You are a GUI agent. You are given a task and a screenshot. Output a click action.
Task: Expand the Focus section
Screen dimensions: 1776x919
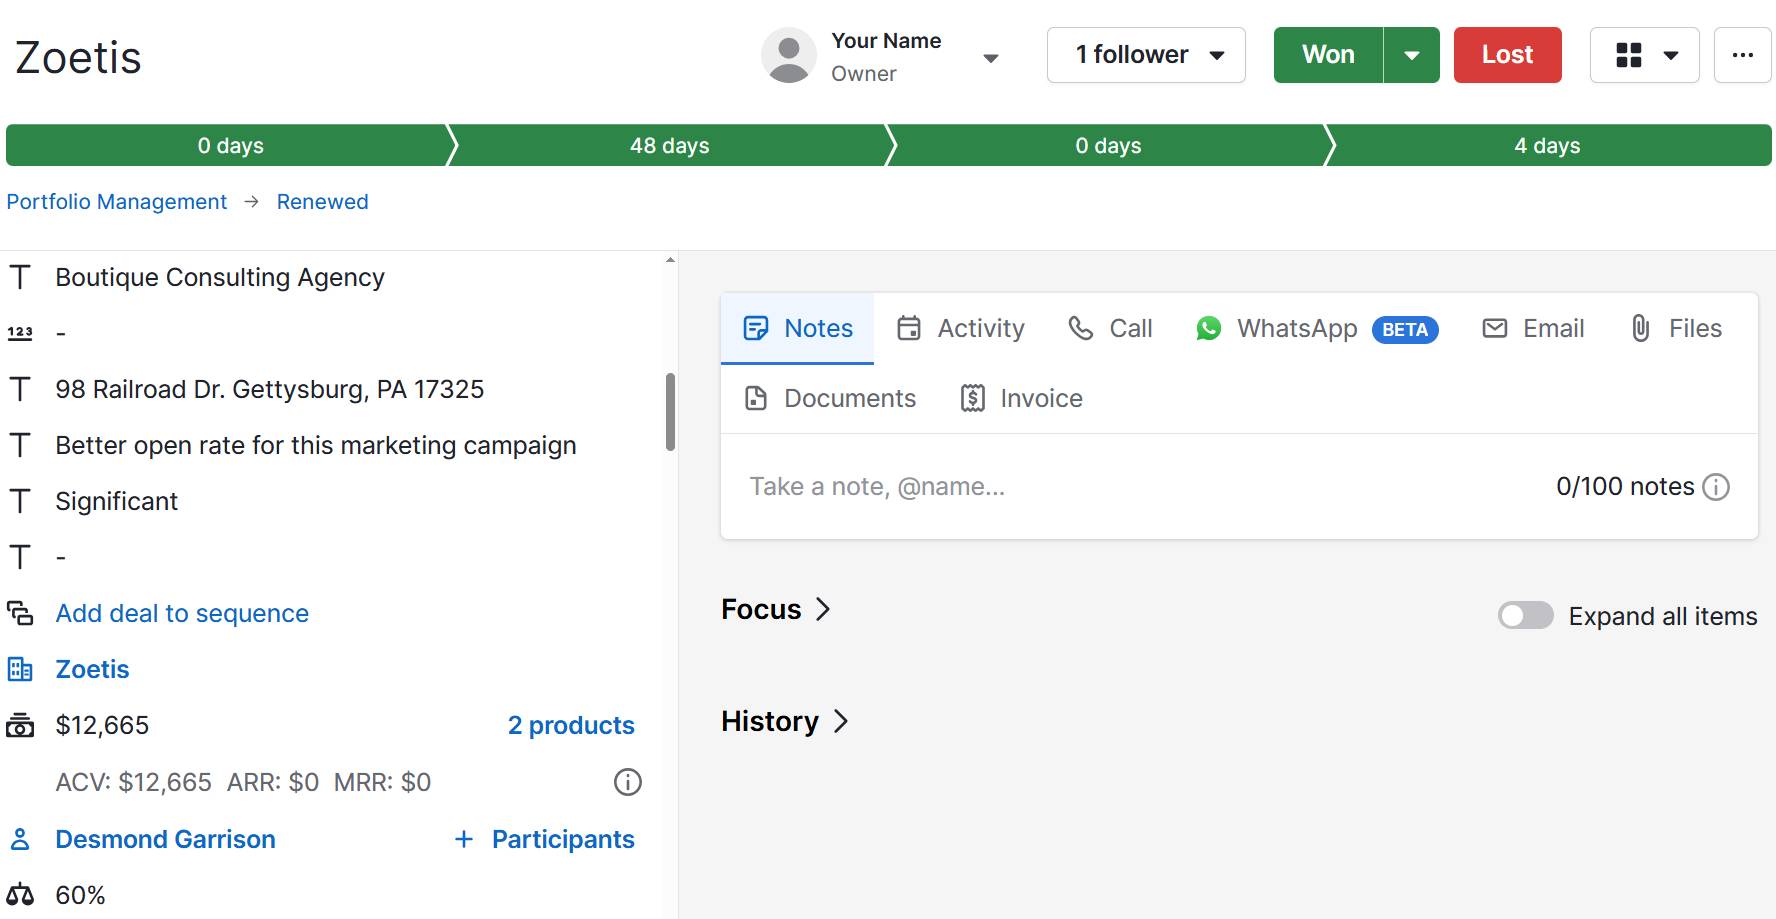[776, 609]
